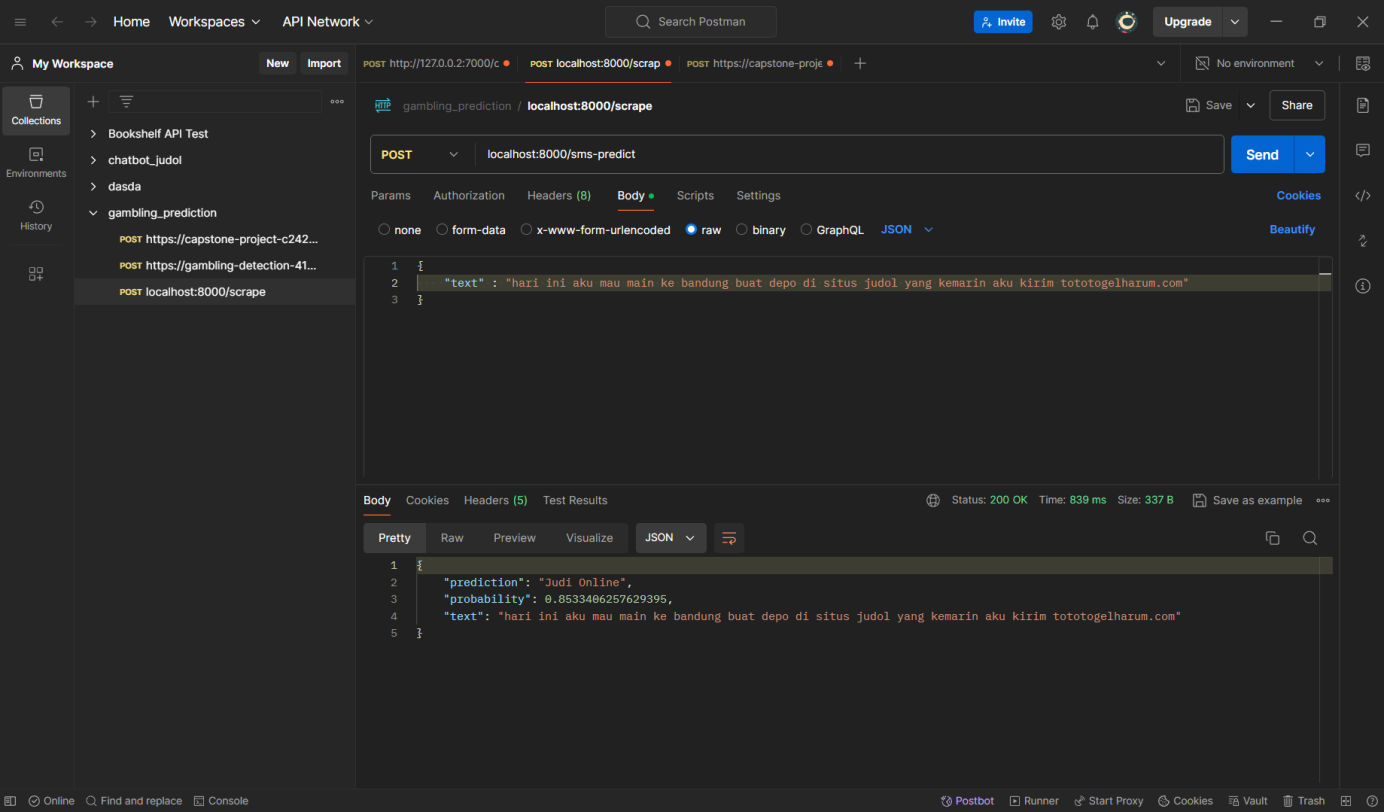The image size is (1384, 812).
Task: Open the History sidebar panel
Action: [36, 215]
